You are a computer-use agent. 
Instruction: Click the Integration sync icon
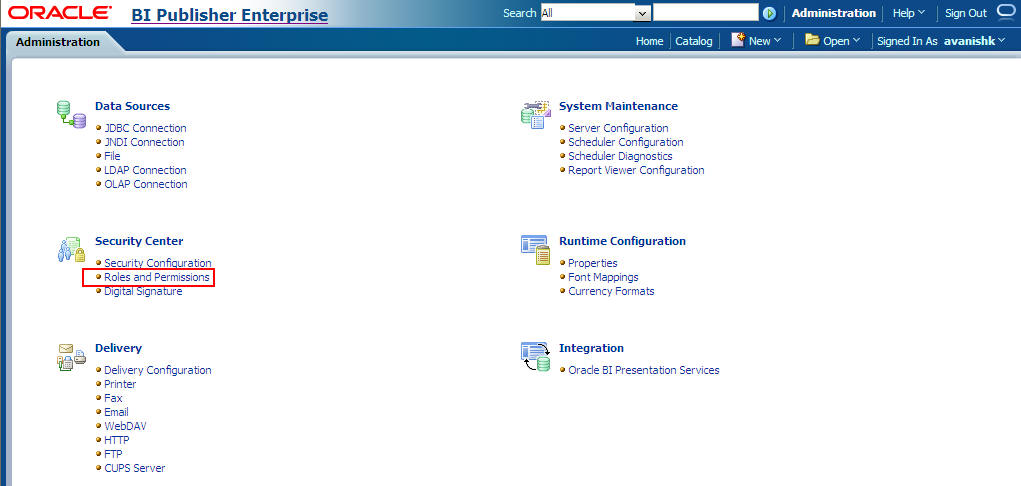tap(536, 357)
